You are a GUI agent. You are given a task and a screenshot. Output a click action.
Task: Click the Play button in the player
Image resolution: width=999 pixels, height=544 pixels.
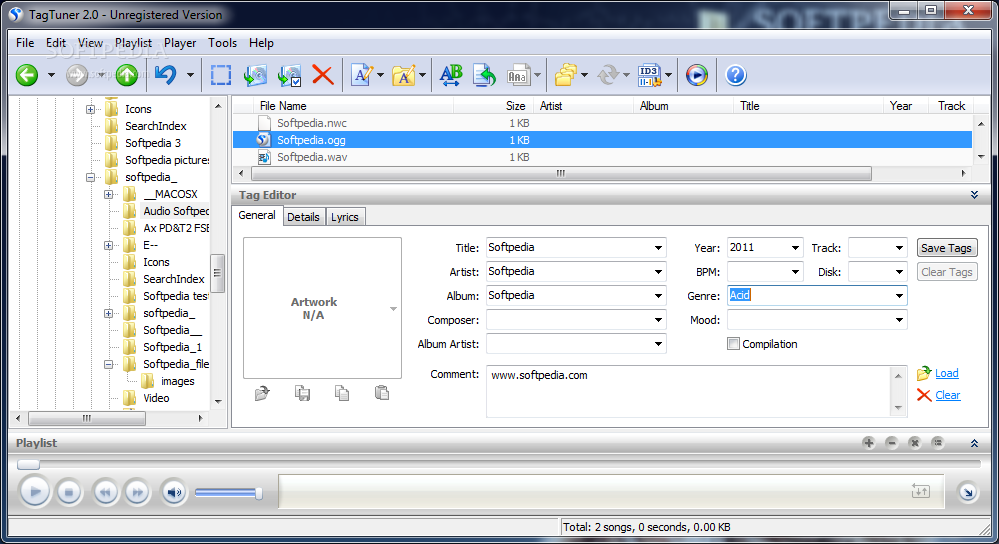coord(34,492)
